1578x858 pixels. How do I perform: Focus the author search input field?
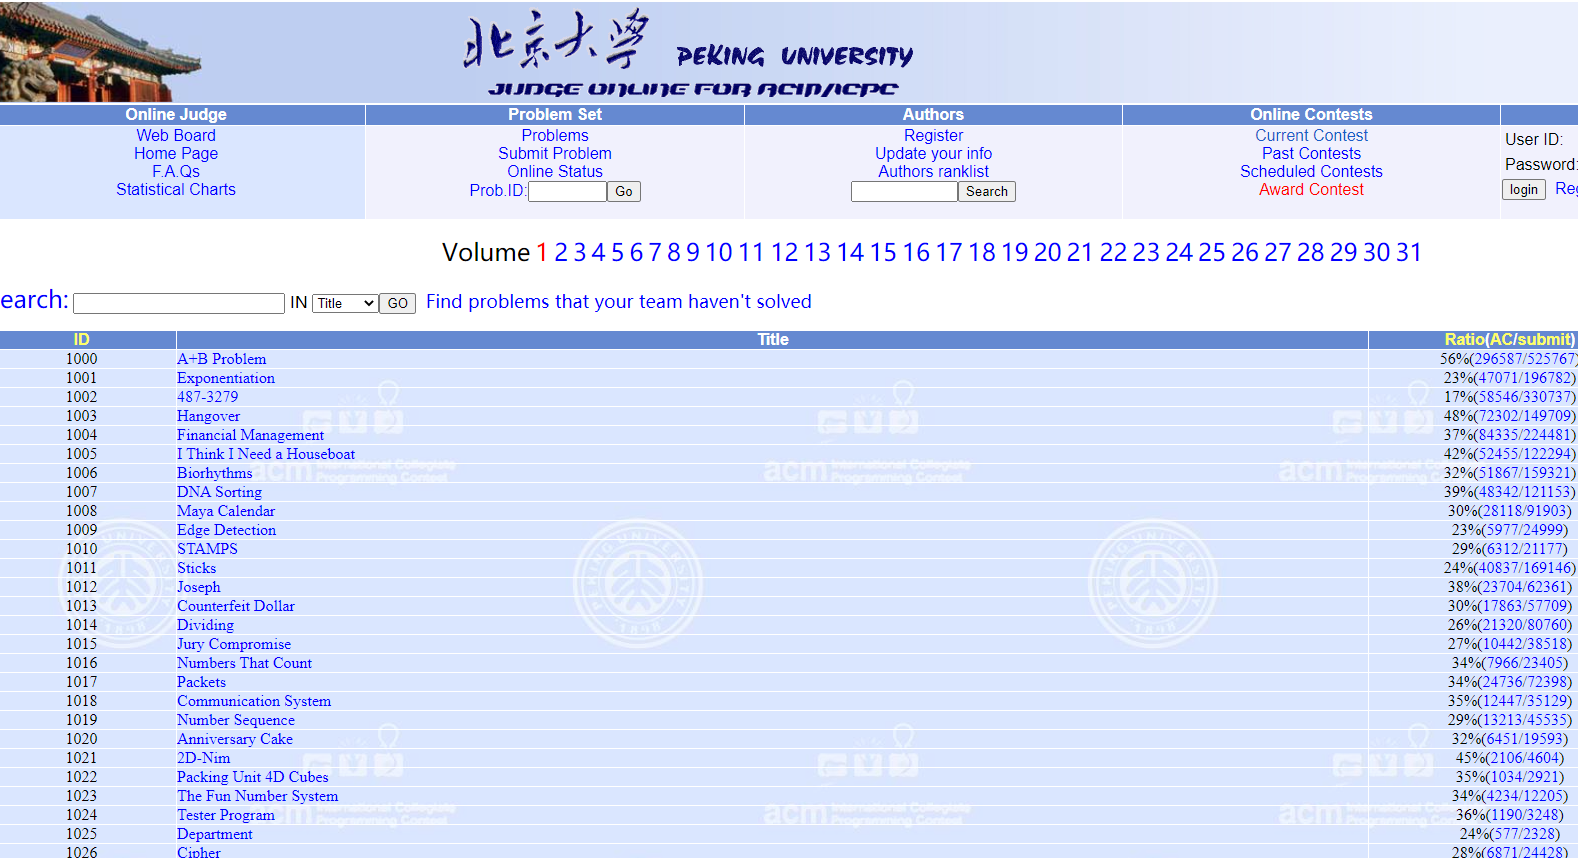[x=904, y=191]
